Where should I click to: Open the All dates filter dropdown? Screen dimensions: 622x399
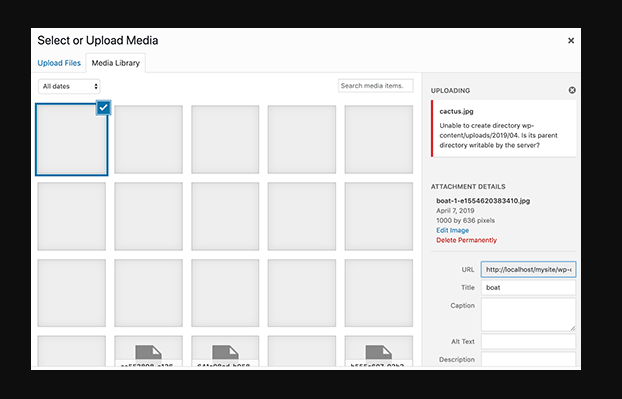[x=69, y=86]
